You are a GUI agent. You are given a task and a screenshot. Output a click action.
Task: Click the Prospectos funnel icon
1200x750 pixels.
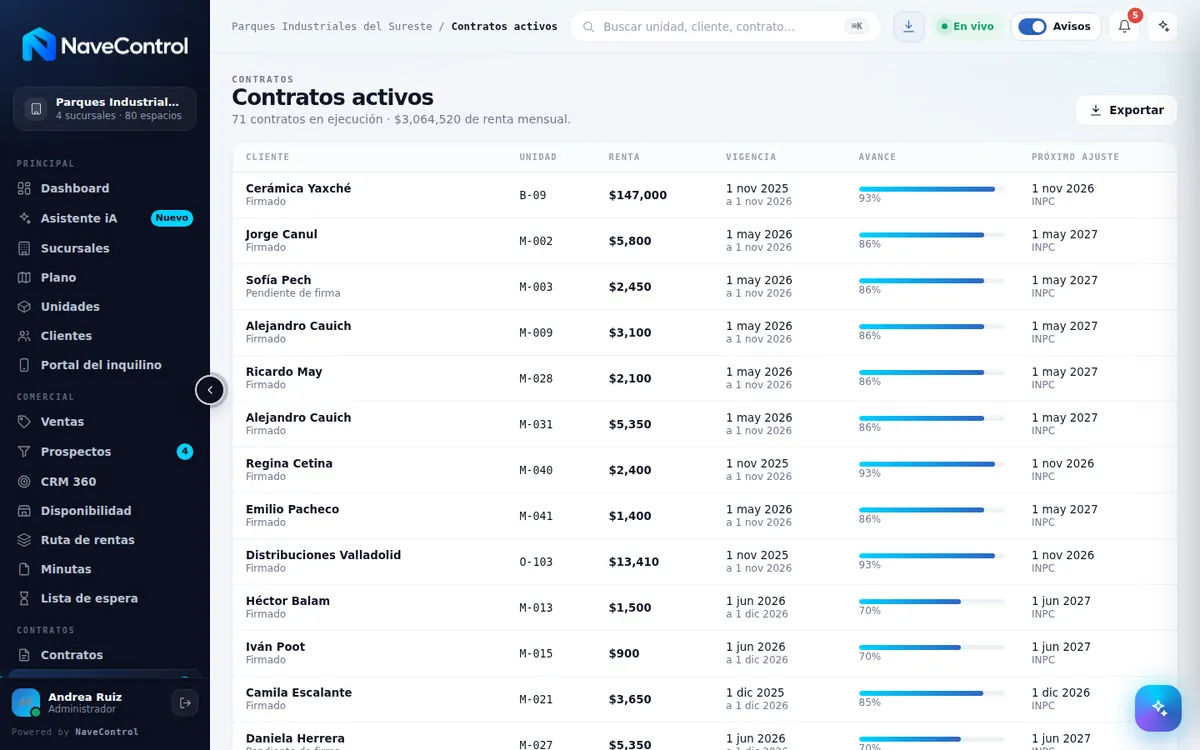[x=25, y=452]
